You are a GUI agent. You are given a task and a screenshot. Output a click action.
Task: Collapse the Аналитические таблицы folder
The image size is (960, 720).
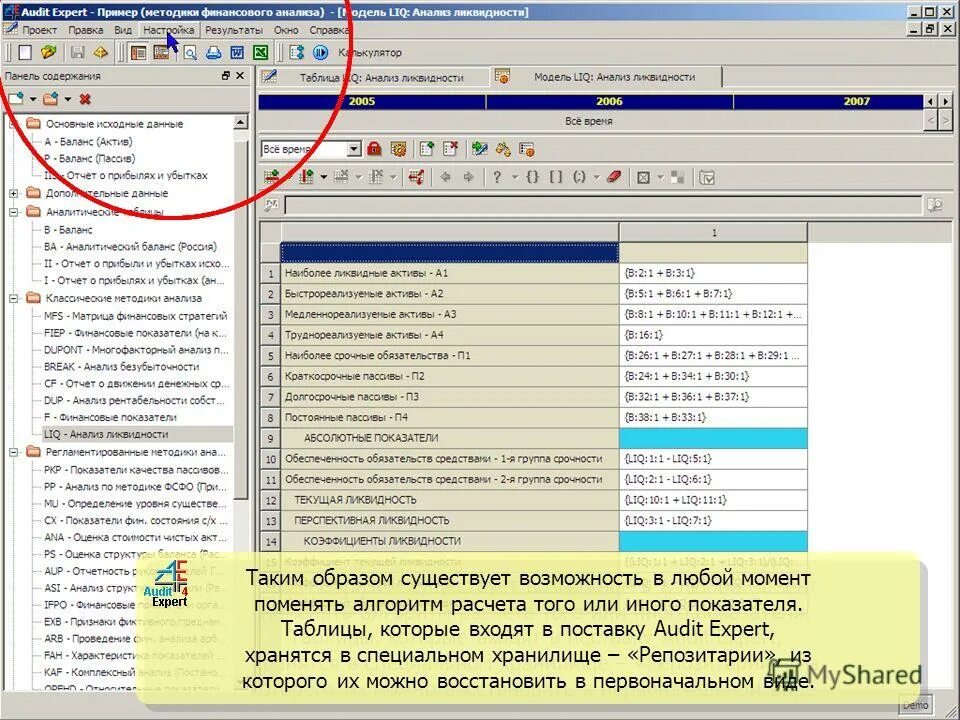[13, 212]
